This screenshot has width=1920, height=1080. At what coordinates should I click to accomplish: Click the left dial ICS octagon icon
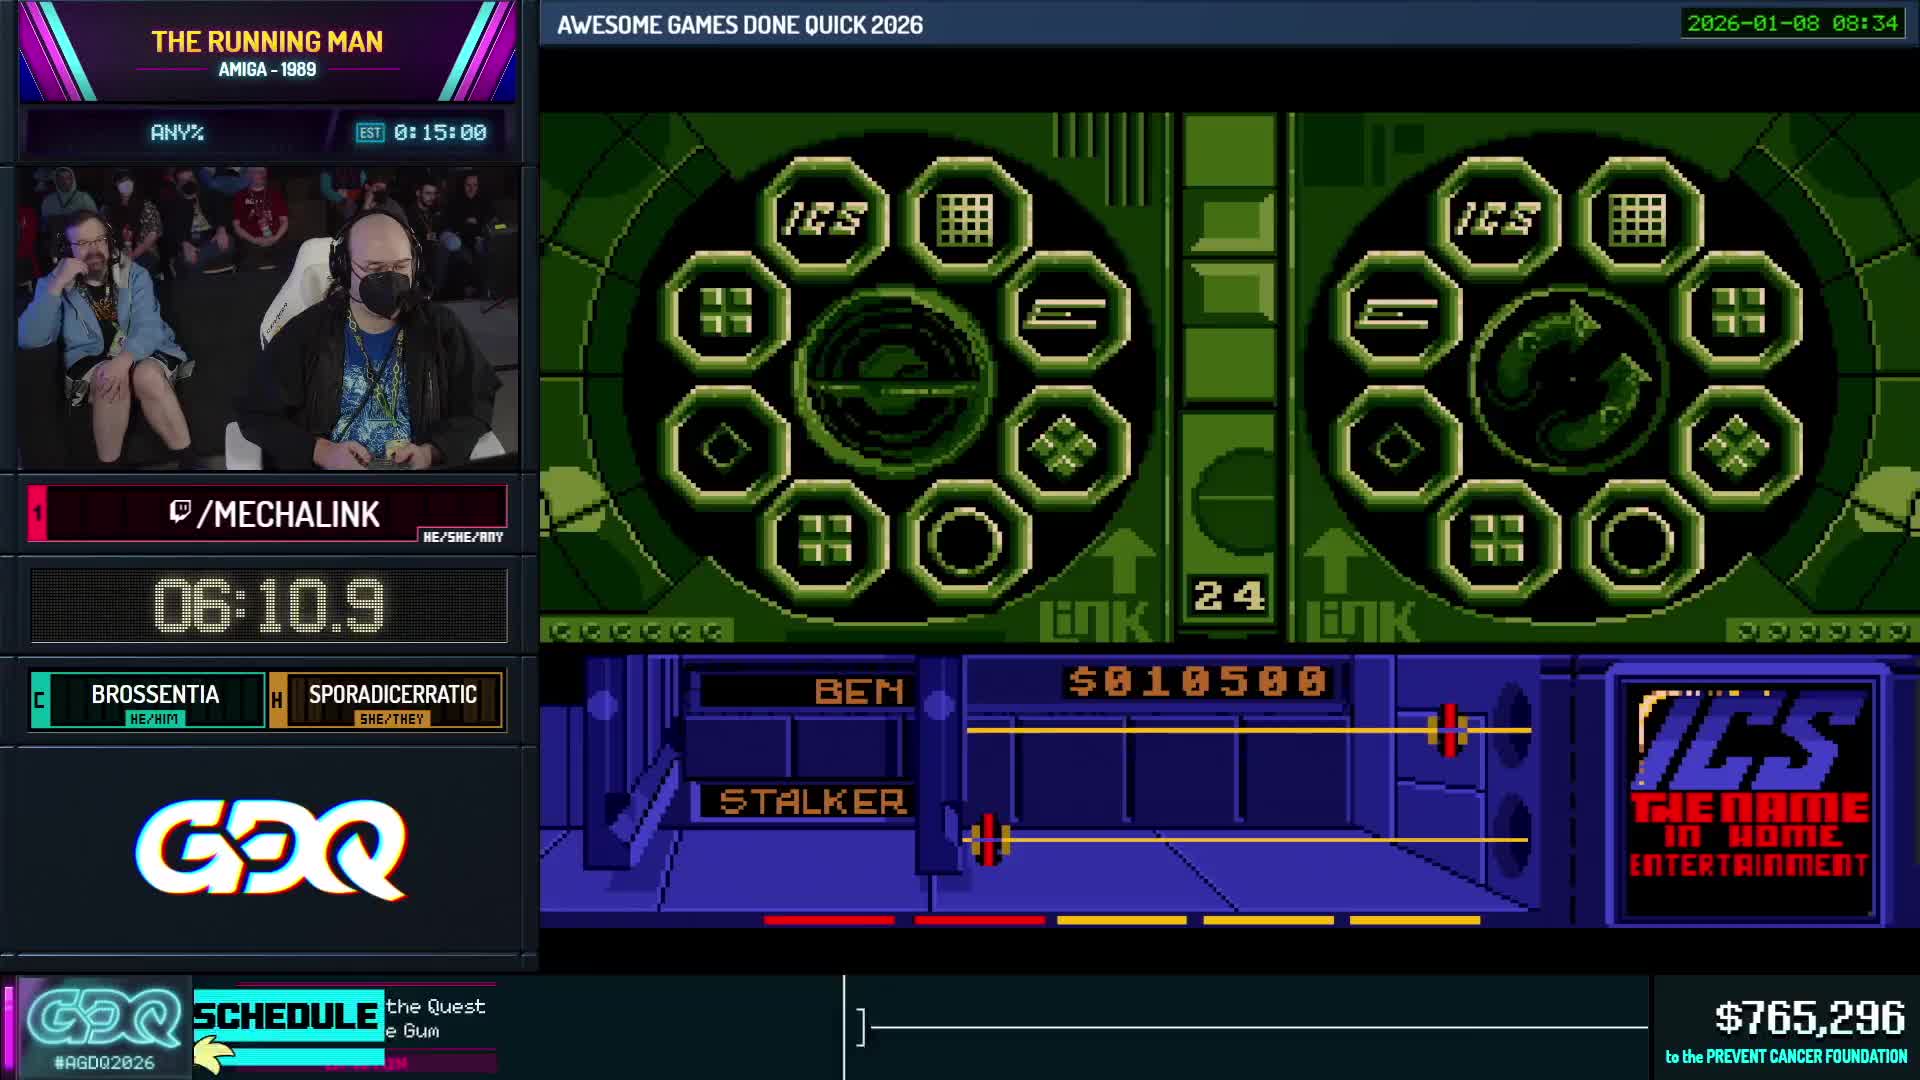click(x=824, y=218)
